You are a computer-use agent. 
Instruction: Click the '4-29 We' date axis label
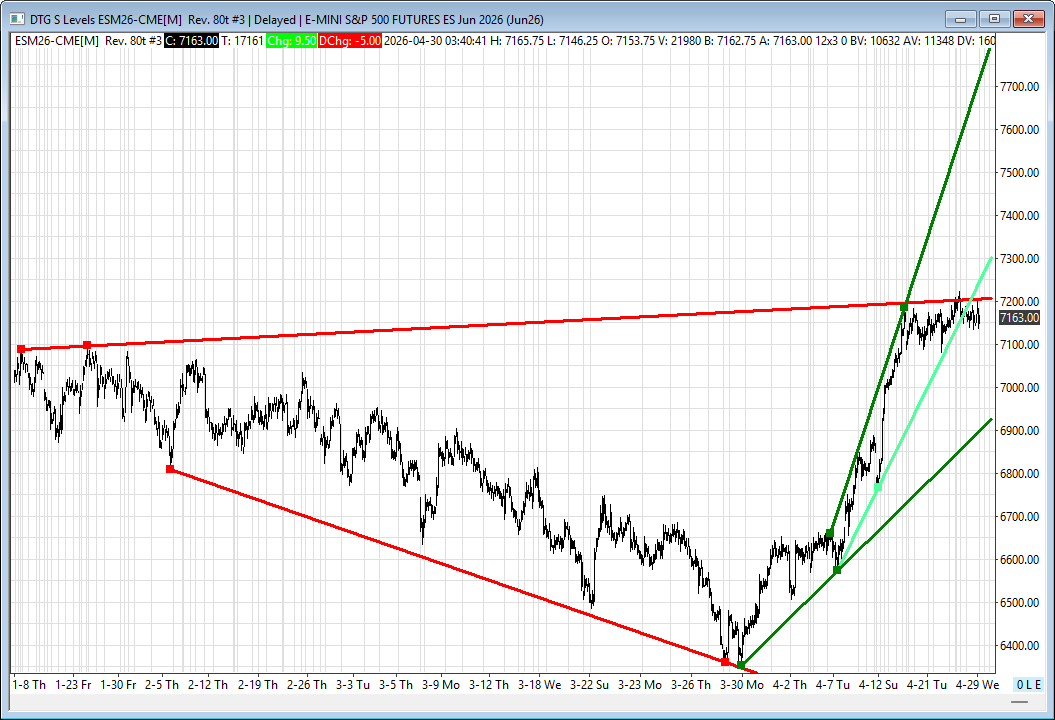(x=977, y=685)
